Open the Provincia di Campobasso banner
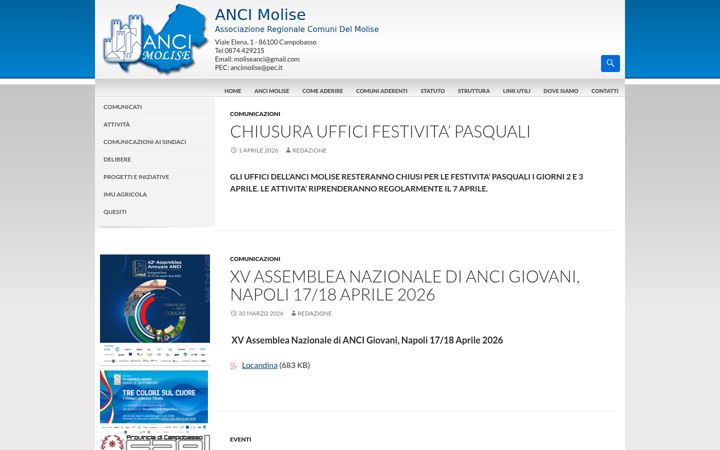720x450 pixels. tap(155, 441)
